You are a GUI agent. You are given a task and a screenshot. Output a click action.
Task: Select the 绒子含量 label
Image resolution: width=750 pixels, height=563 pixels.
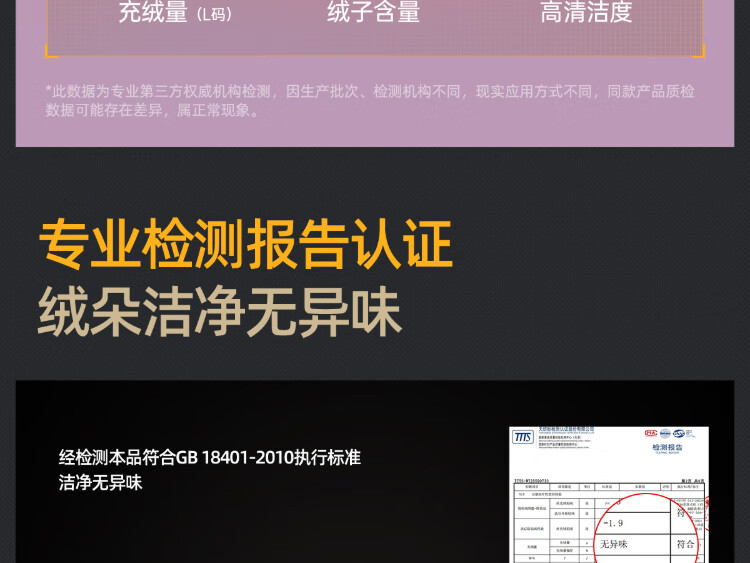374,13
